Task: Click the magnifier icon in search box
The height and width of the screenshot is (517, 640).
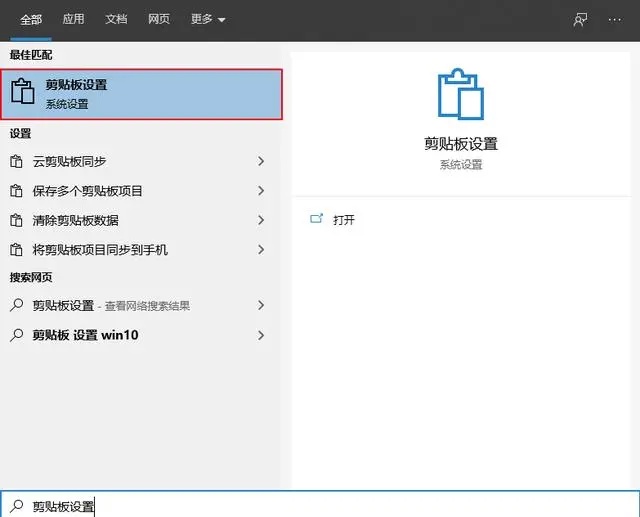Action: click(16, 506)
